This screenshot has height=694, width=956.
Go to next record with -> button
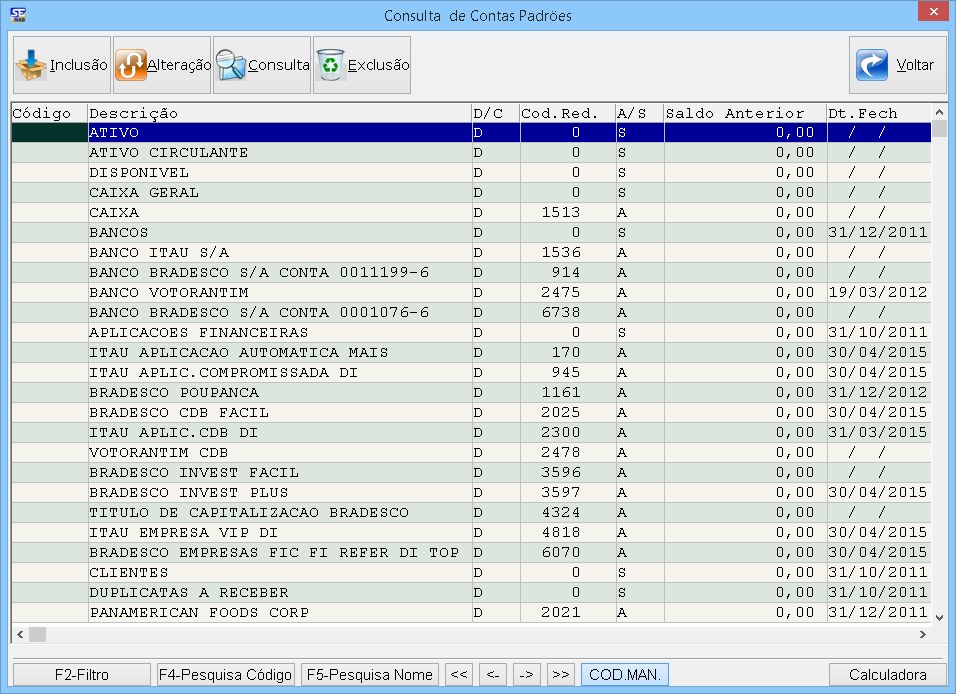tap(526, 675)
